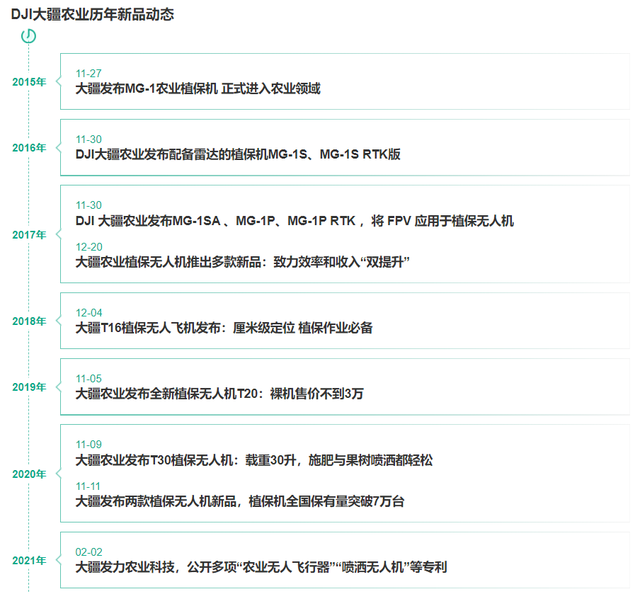Click the green clock icon atop the timeline
The width and height of the screenshot is (640, 594).
pos(29,36)
